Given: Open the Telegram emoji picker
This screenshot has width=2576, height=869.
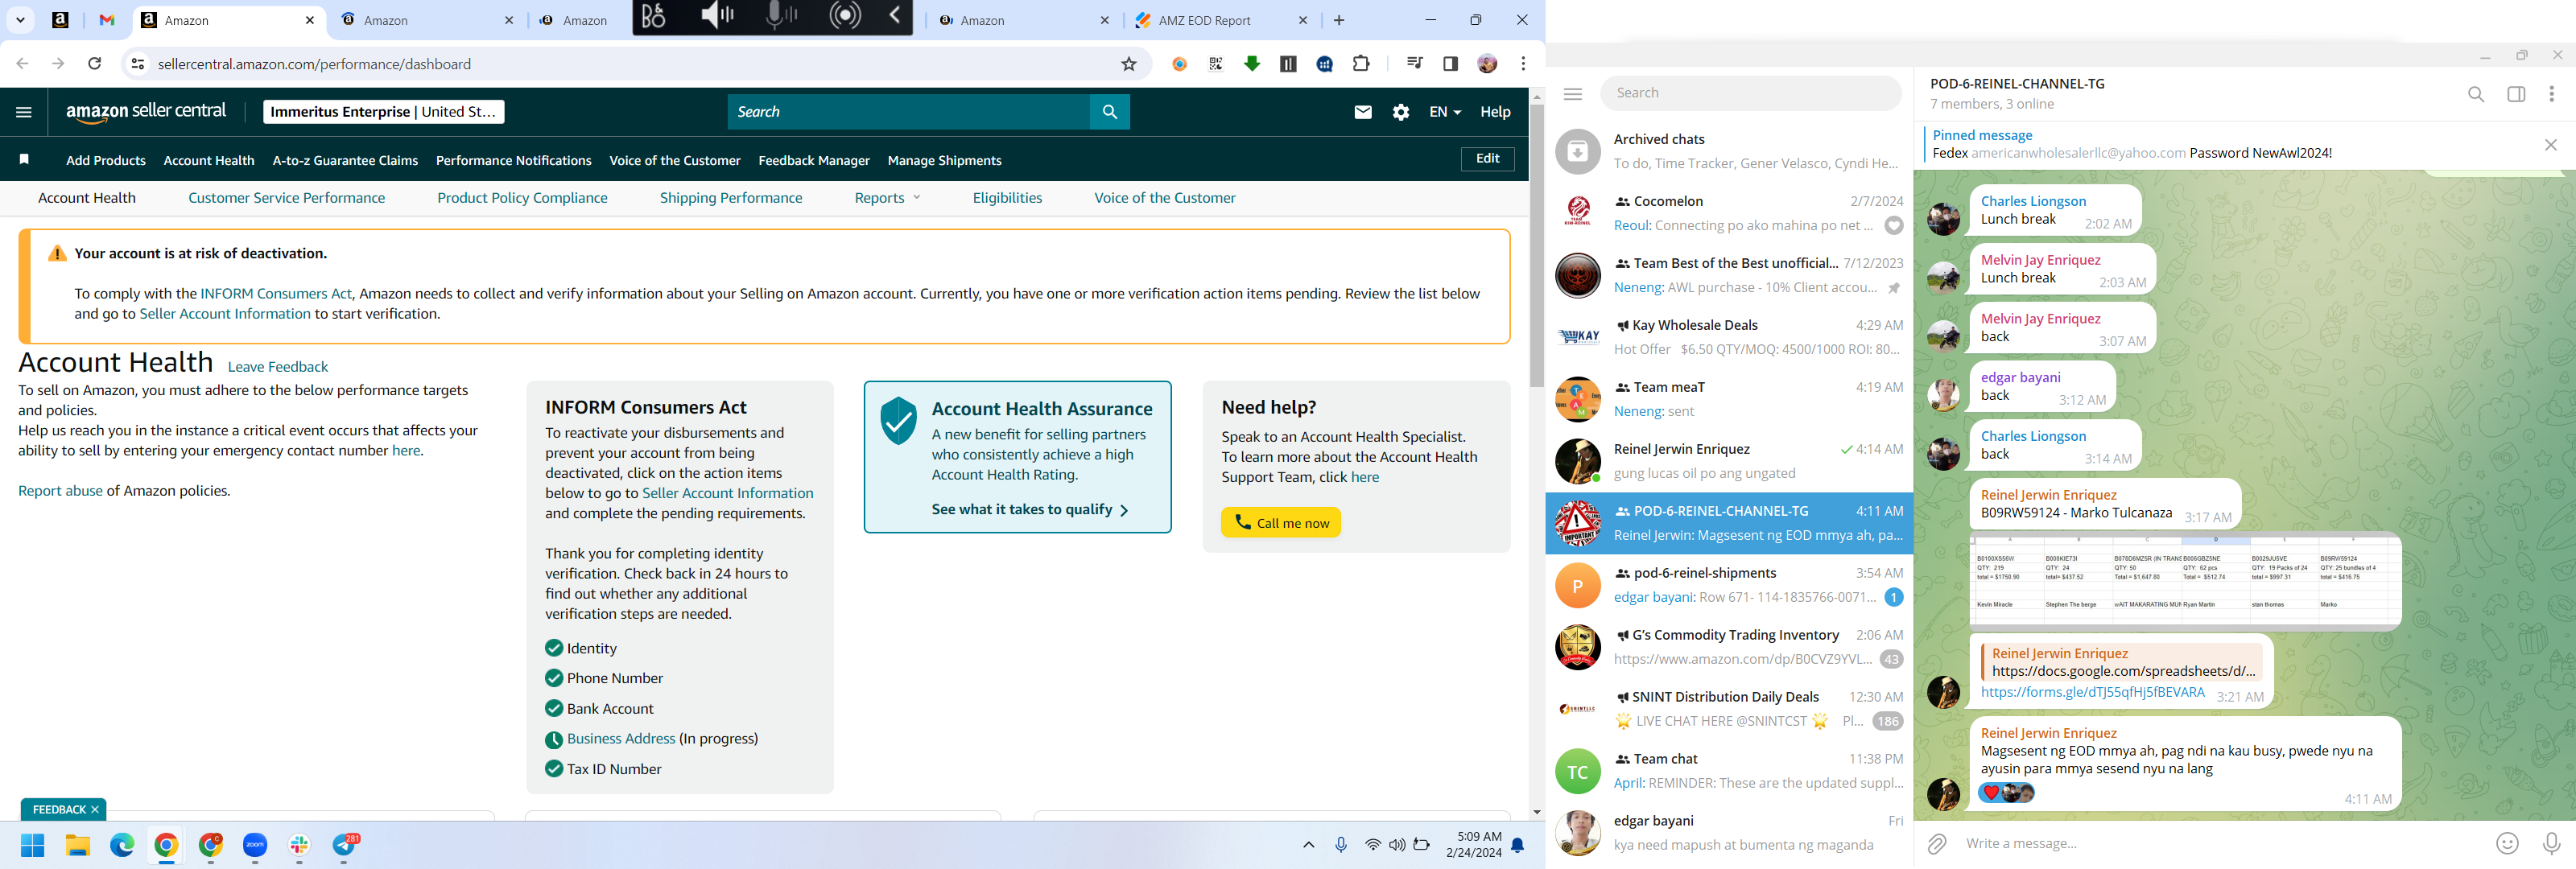Looking at the screenshot, I should [x=2507, y=844].
